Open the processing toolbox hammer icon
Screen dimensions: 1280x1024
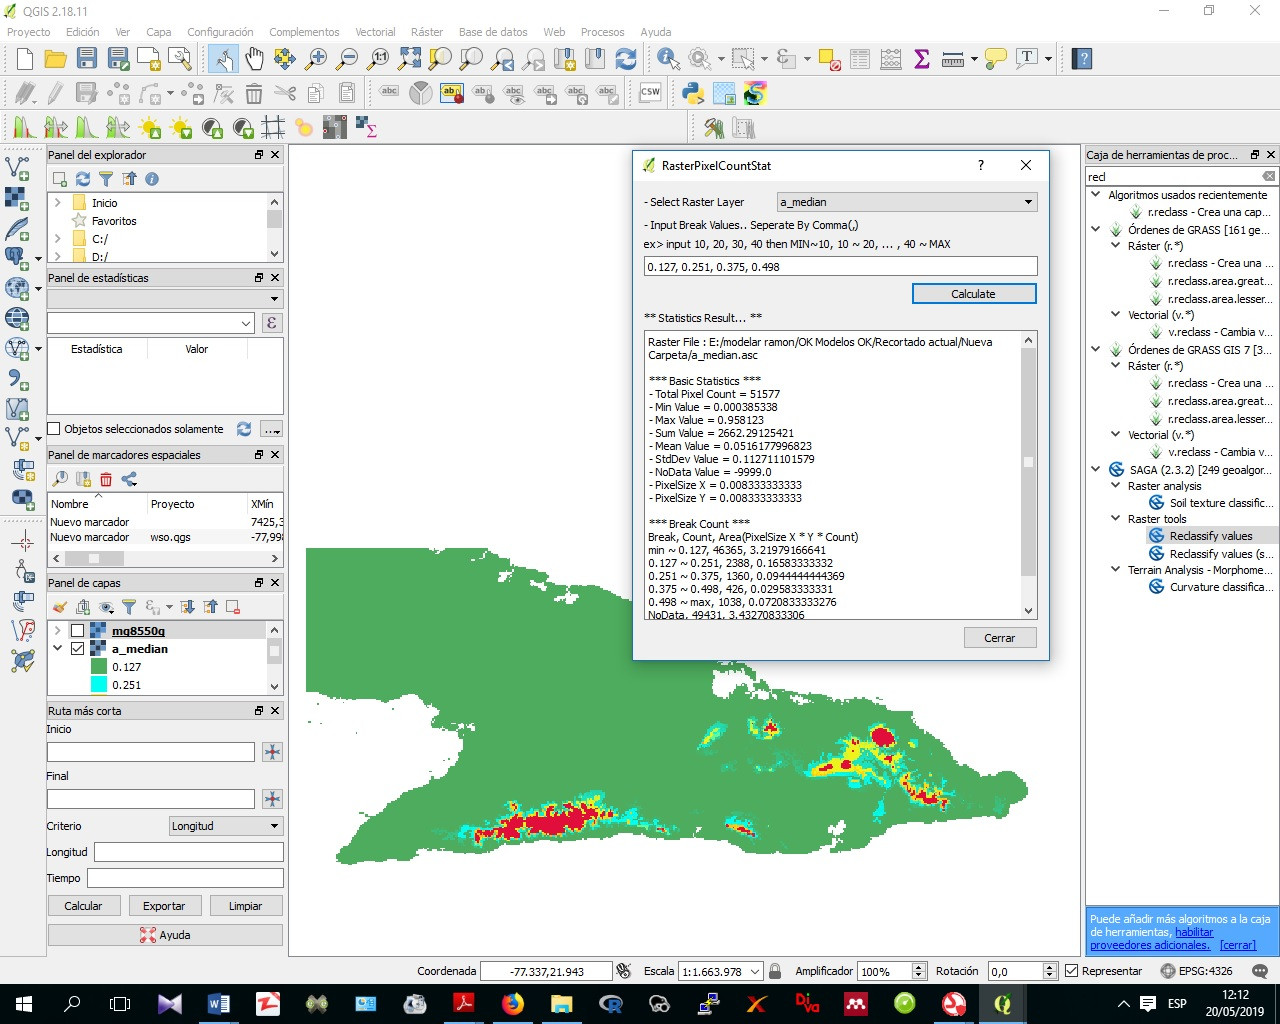714,127
